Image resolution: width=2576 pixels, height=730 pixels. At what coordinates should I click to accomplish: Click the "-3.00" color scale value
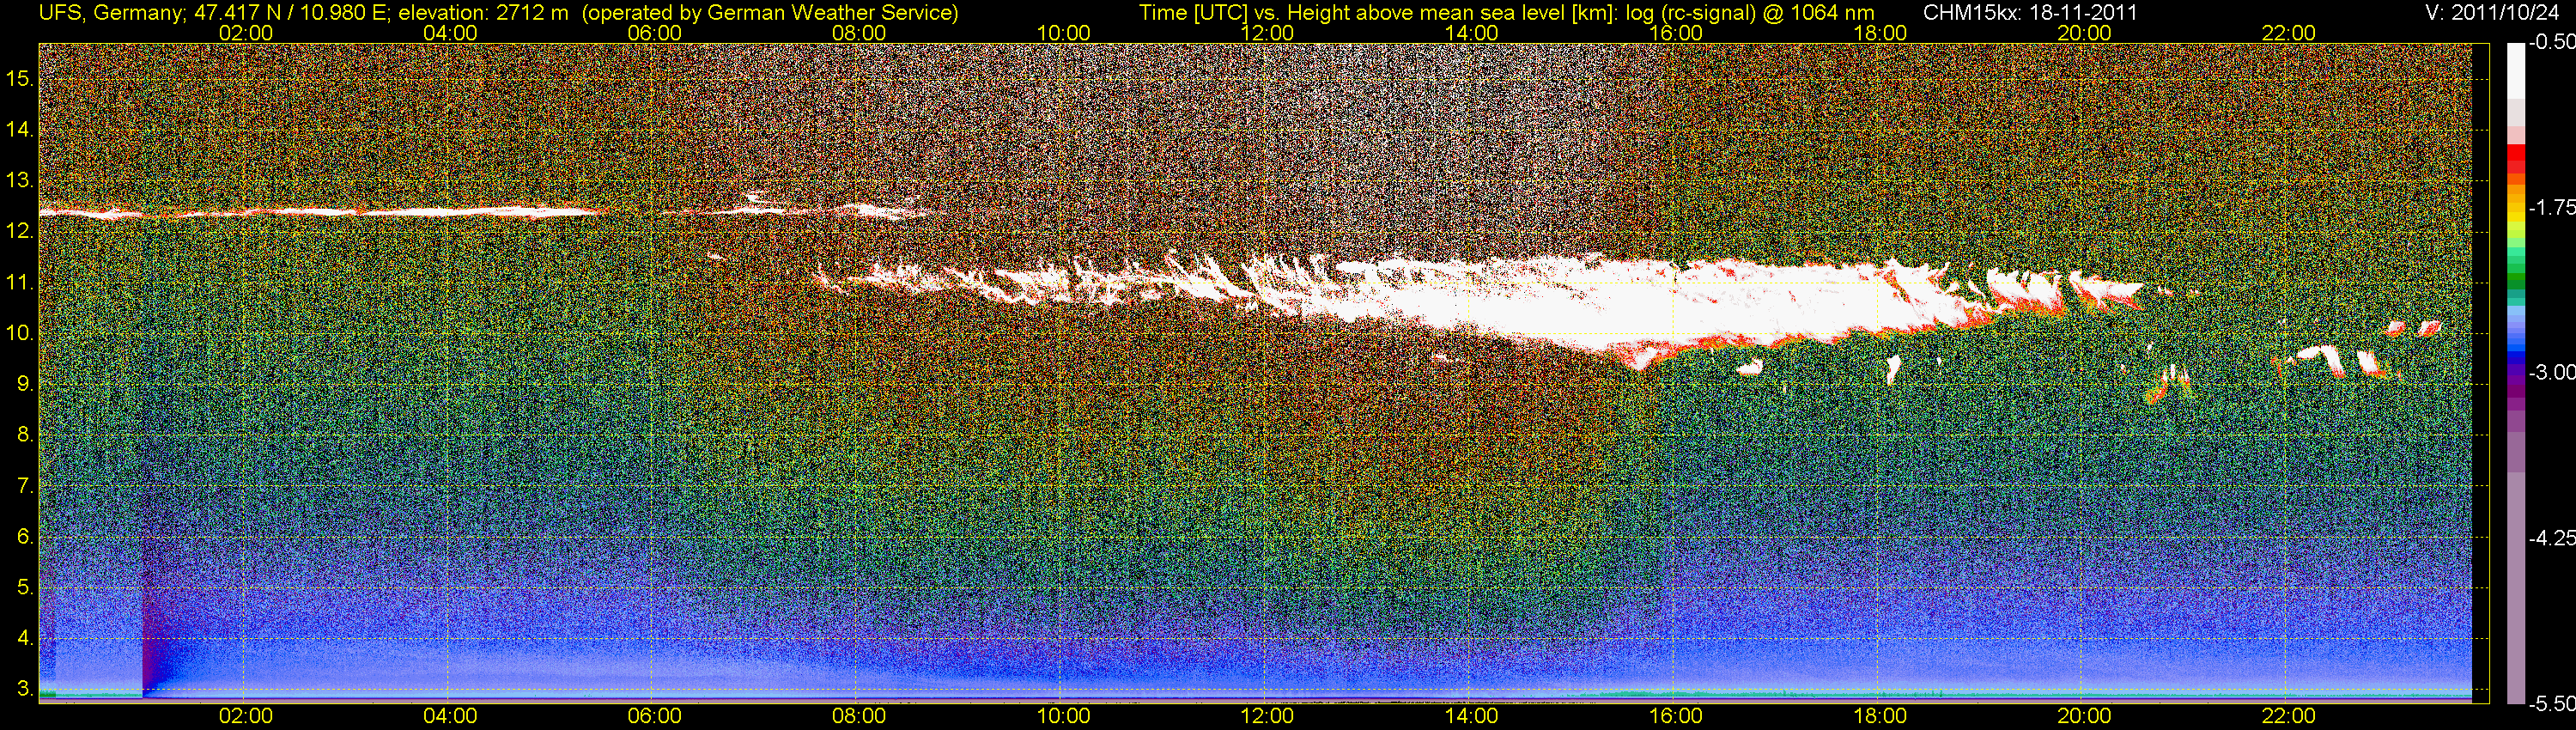(x=2552, y=373)
